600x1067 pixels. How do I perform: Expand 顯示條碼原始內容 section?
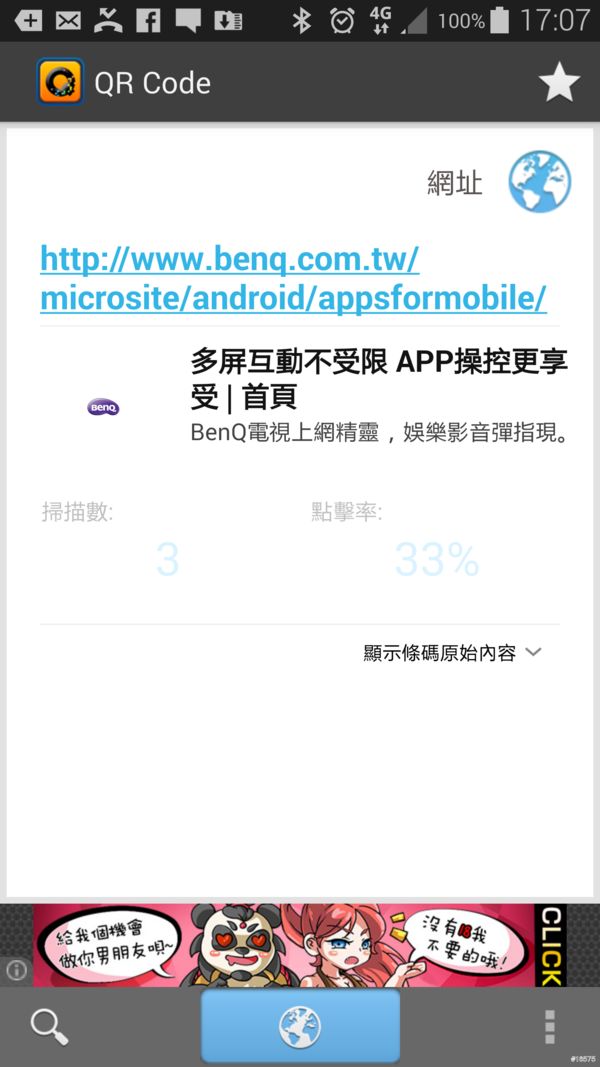coord(440,653)
